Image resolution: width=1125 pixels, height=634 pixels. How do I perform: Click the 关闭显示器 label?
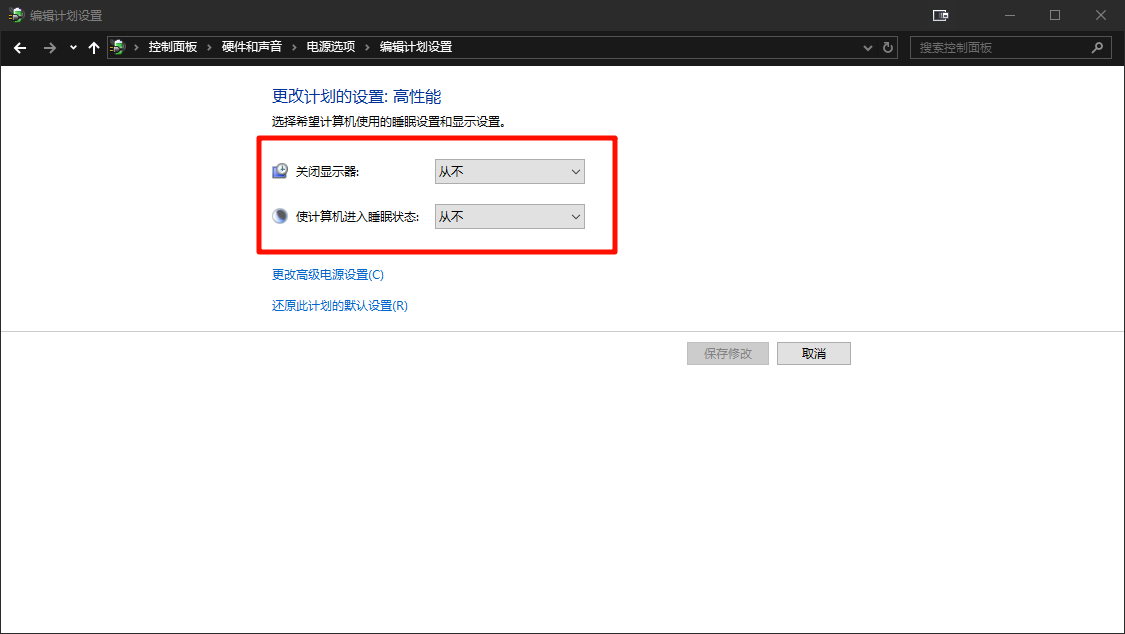coord(327,171)
